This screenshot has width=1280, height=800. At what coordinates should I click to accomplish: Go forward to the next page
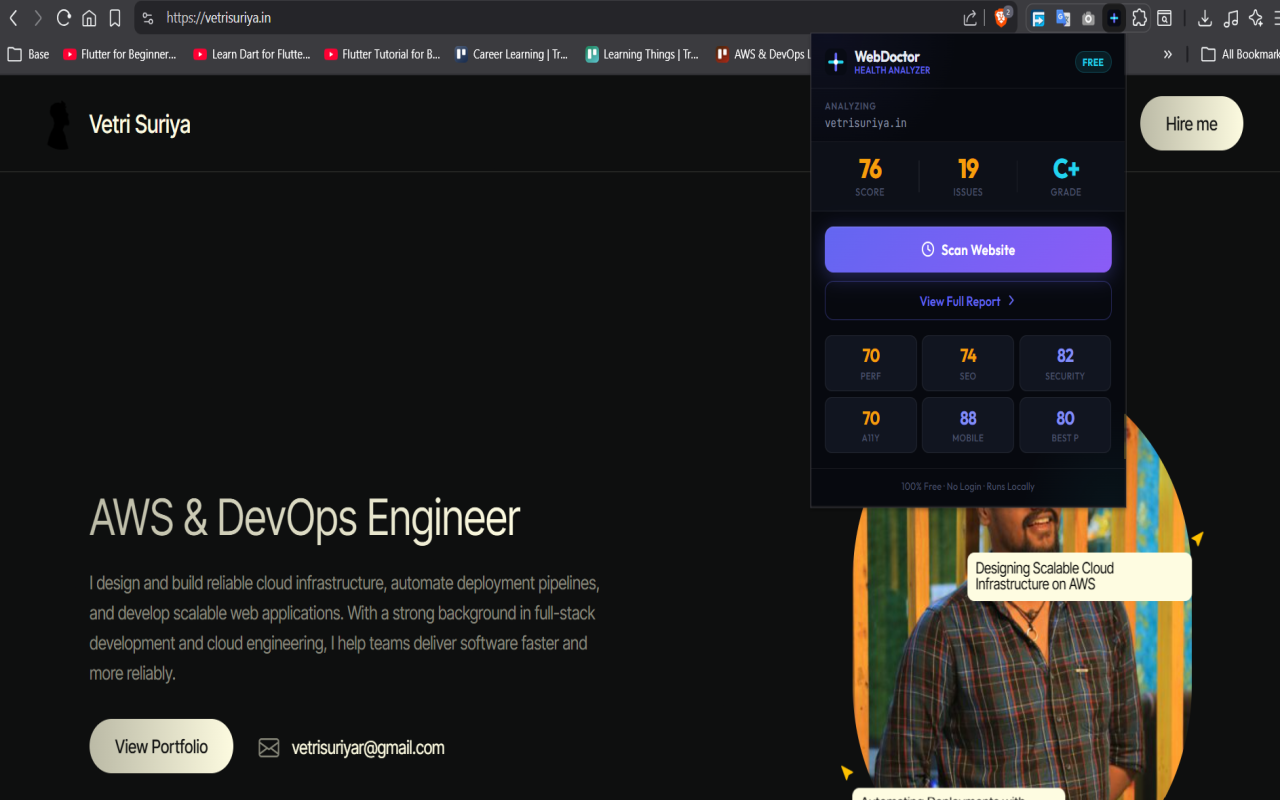tap(38, 18)
